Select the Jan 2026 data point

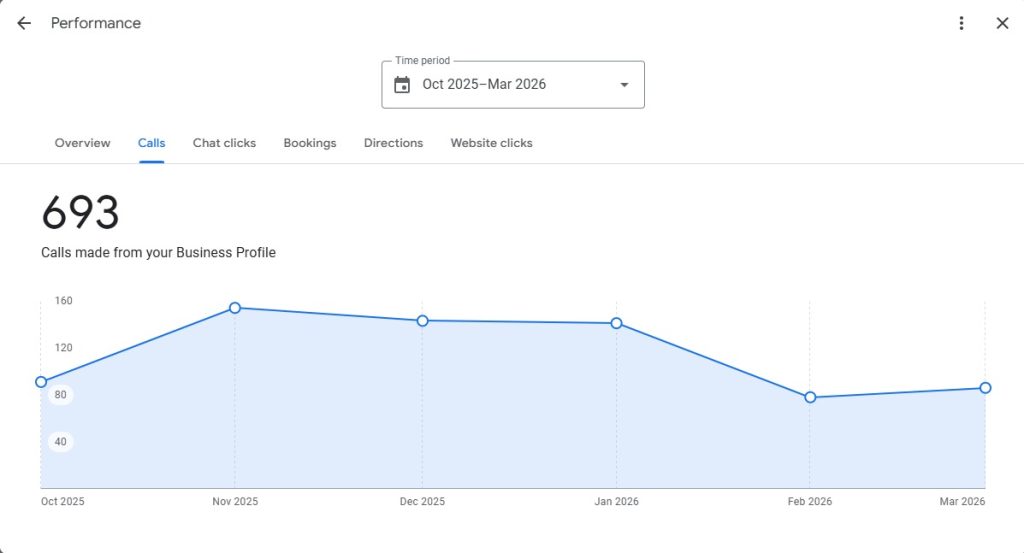(x=616, y=323)
